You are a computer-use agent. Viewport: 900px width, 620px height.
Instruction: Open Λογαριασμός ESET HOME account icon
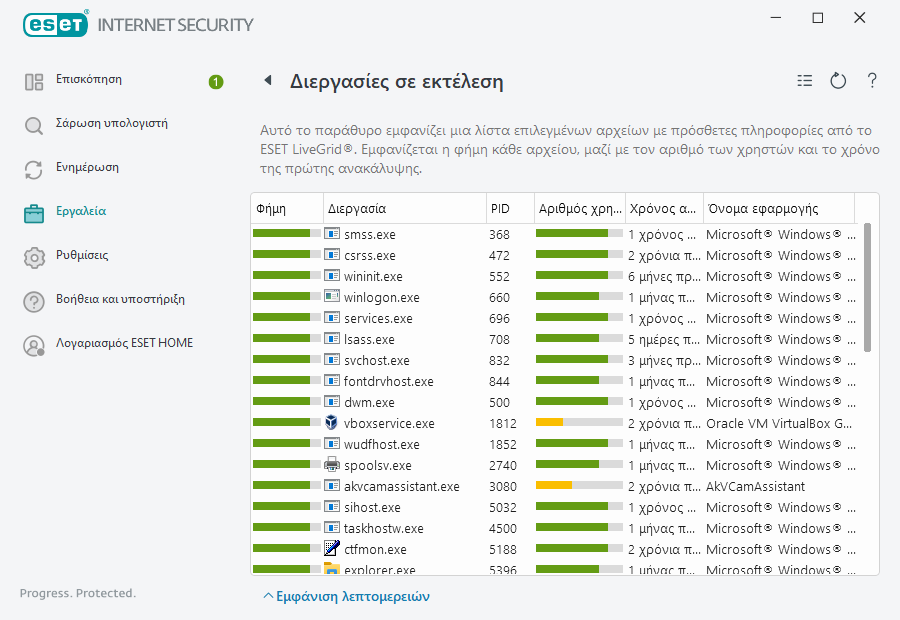coord(34,346)
